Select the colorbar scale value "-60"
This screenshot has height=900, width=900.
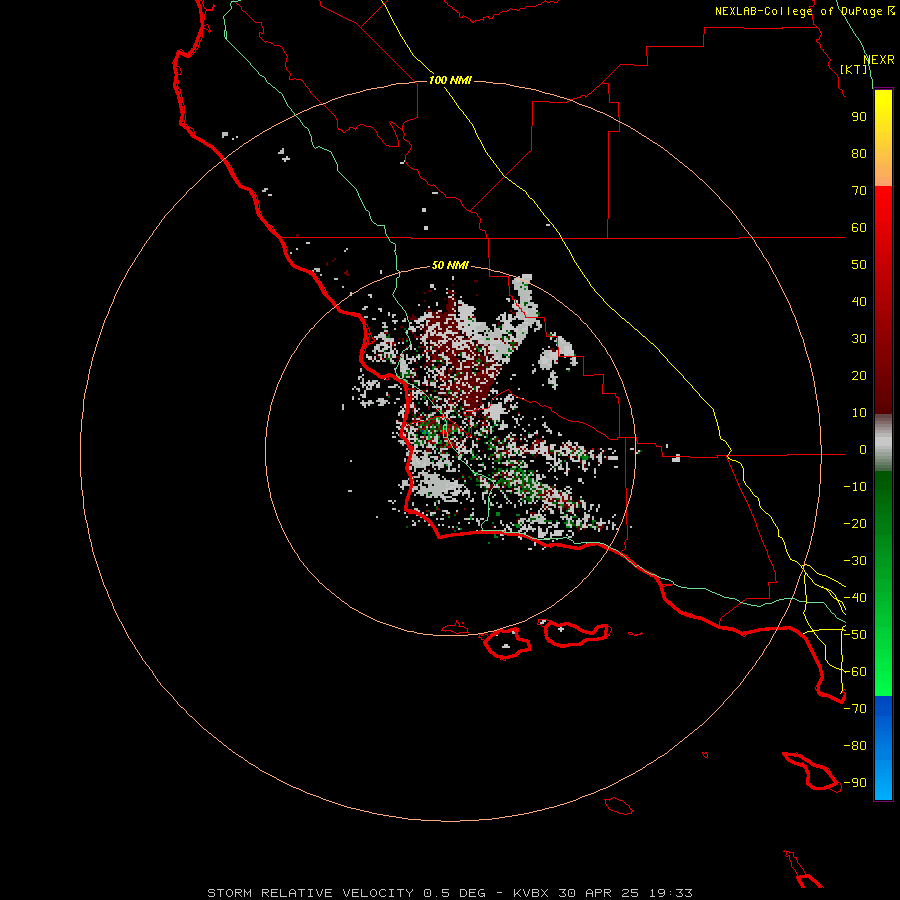tap(855, 672)
